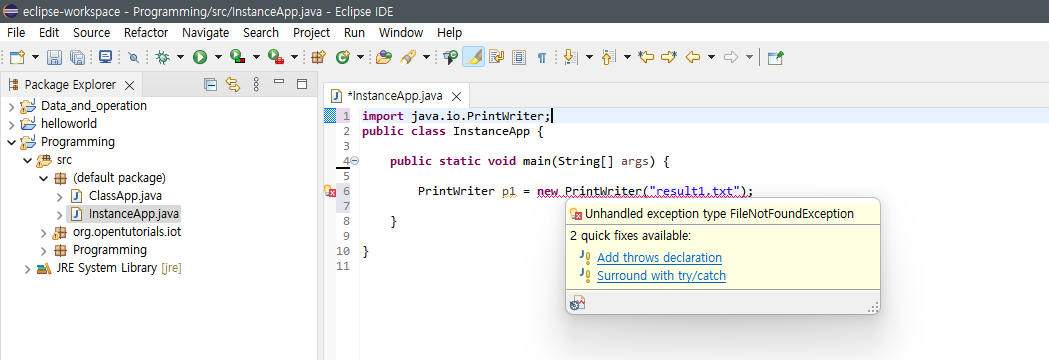Image resolution: width=1049 pixels, height=360 pixels.
Task: Collapse the (default package) node
Action: click(43, 178)
